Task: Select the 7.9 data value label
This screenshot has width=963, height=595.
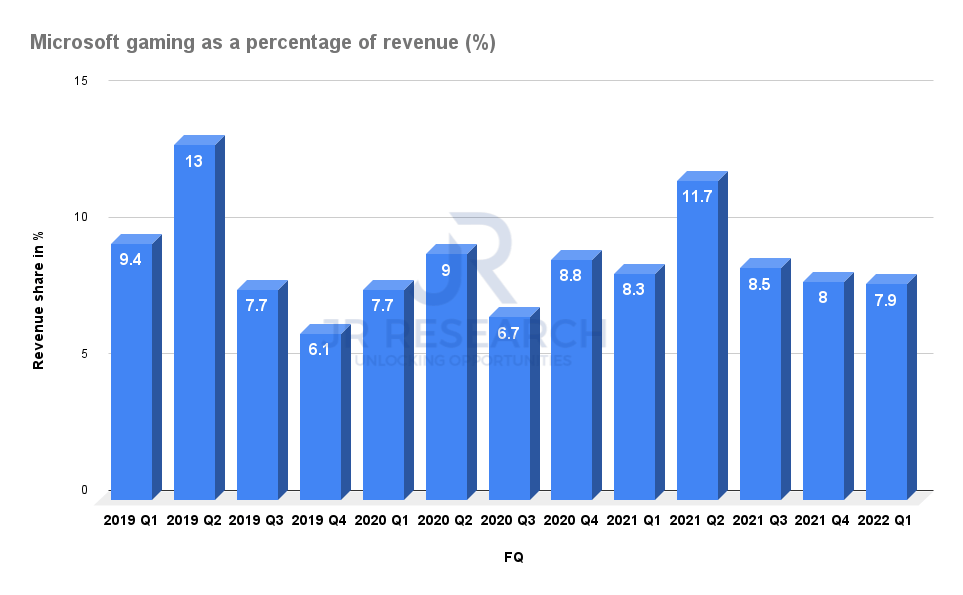Action: (886, 301)
